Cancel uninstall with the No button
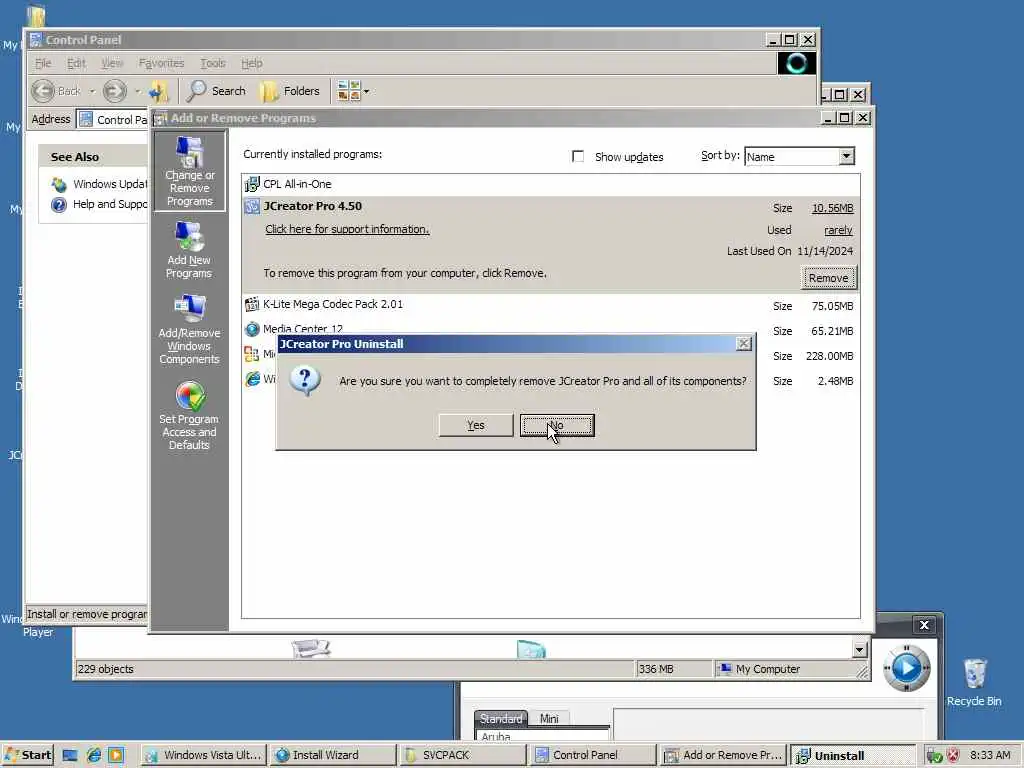The image size is (1024, 768). coord(556,425)
